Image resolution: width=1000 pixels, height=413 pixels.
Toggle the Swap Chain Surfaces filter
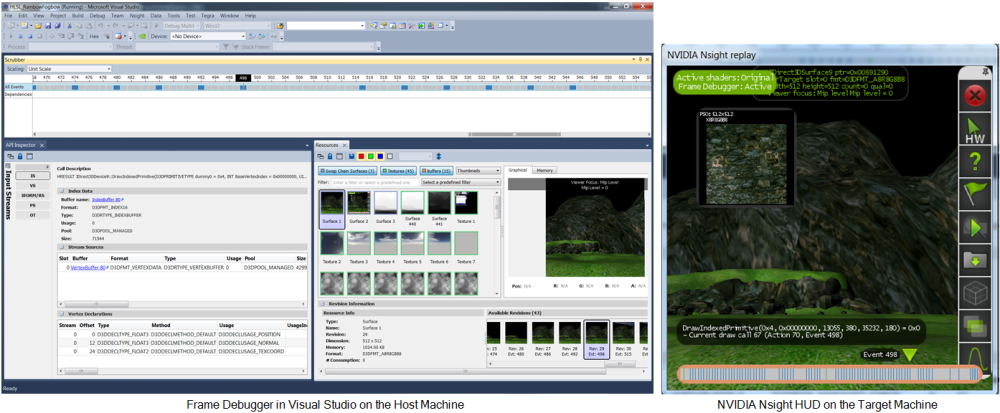347,171
